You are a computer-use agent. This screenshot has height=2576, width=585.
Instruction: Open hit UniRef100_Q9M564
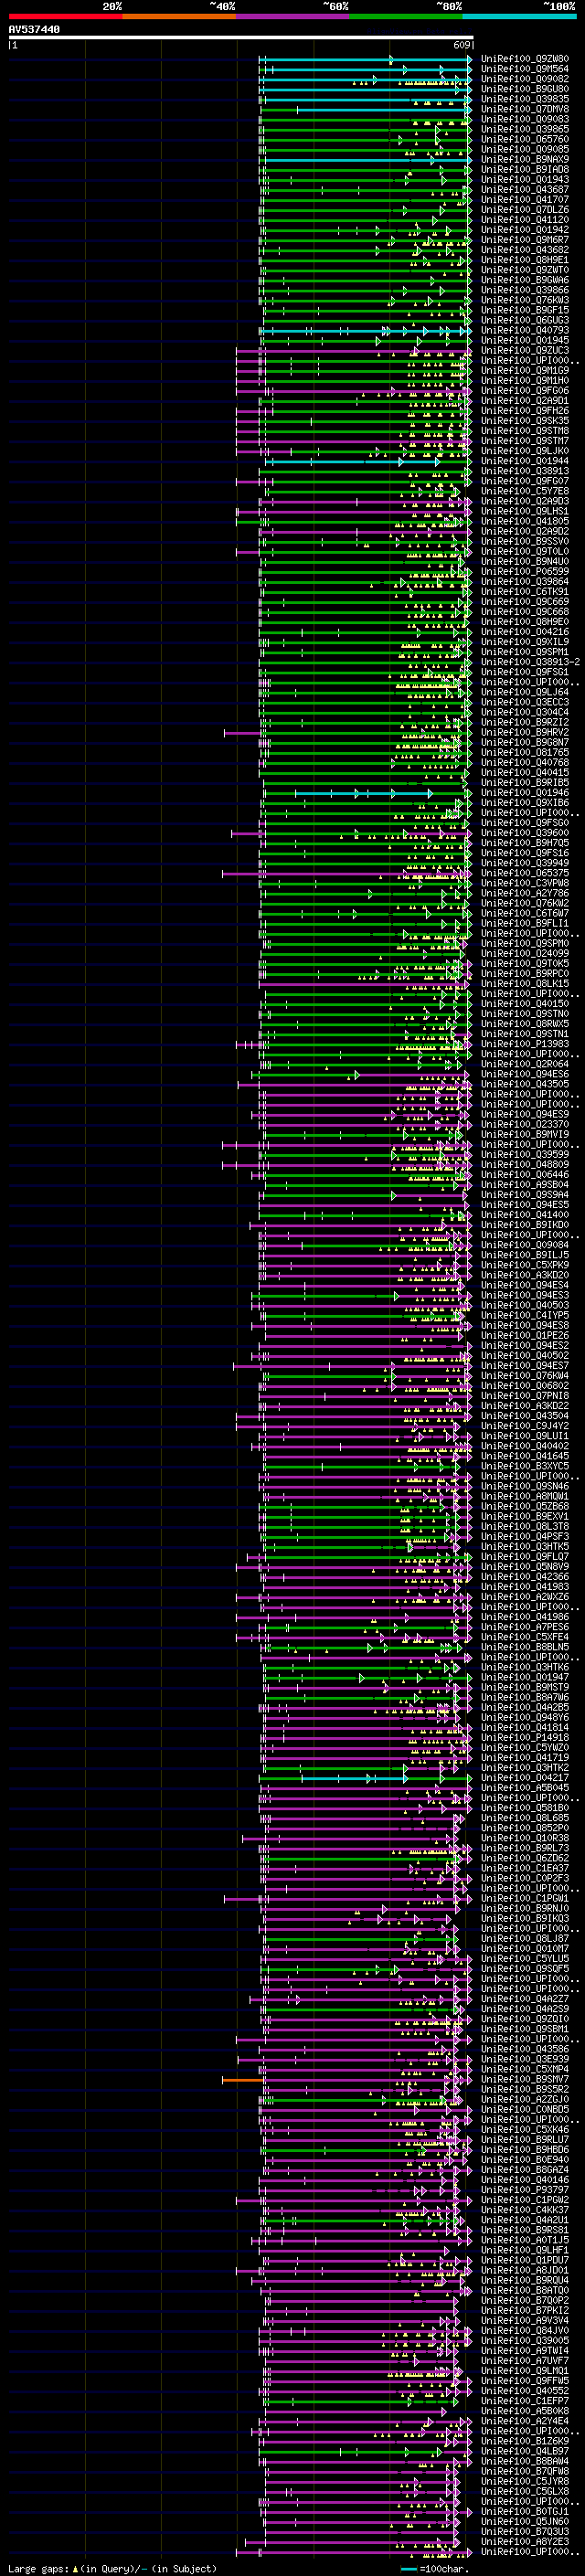[x=525, y=70]
